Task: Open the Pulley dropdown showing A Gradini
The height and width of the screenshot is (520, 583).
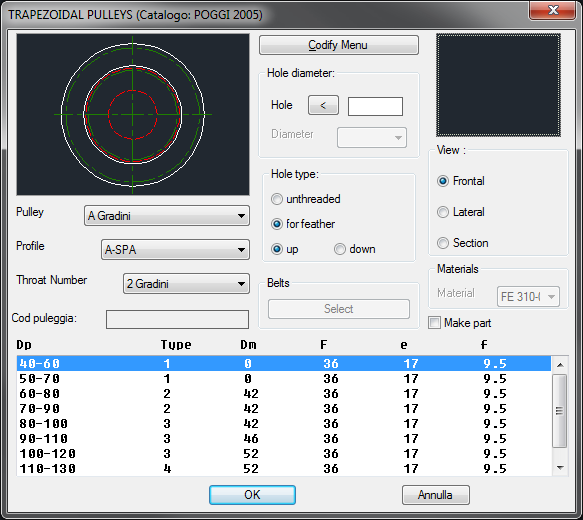Action: click(x=167, y=216)
